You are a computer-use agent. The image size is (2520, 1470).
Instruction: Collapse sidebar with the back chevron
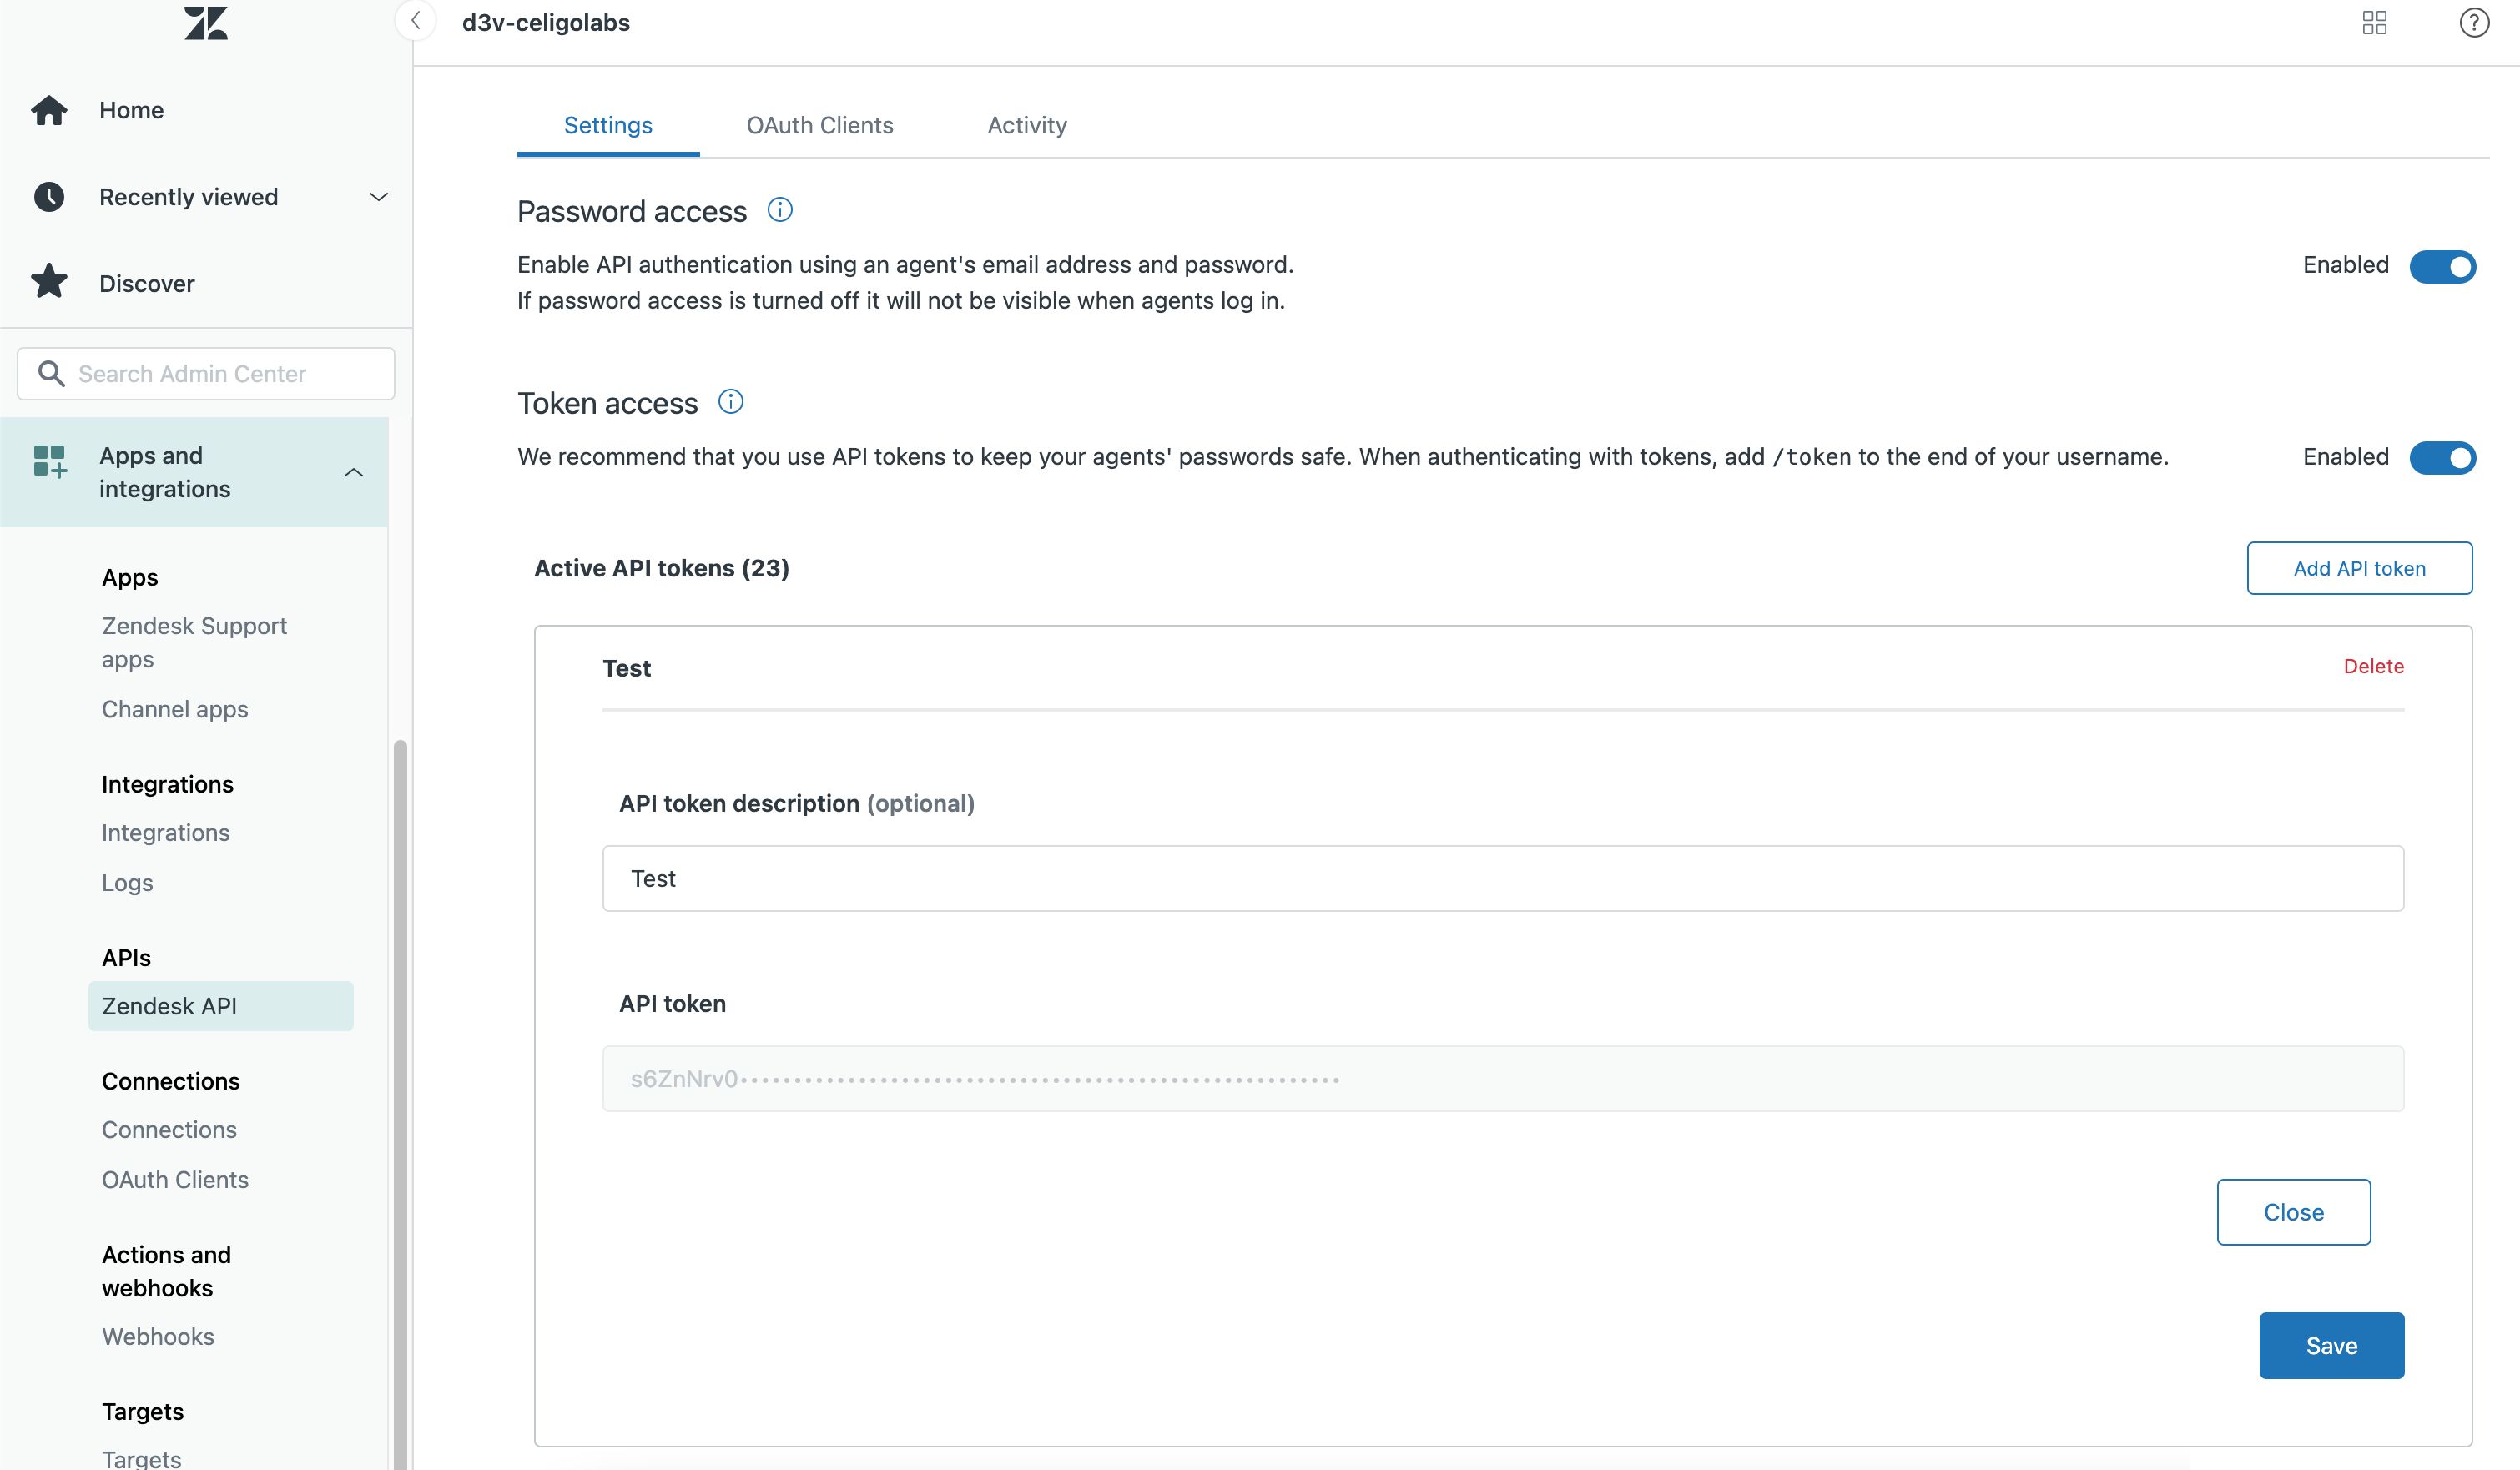click(416, 20)
